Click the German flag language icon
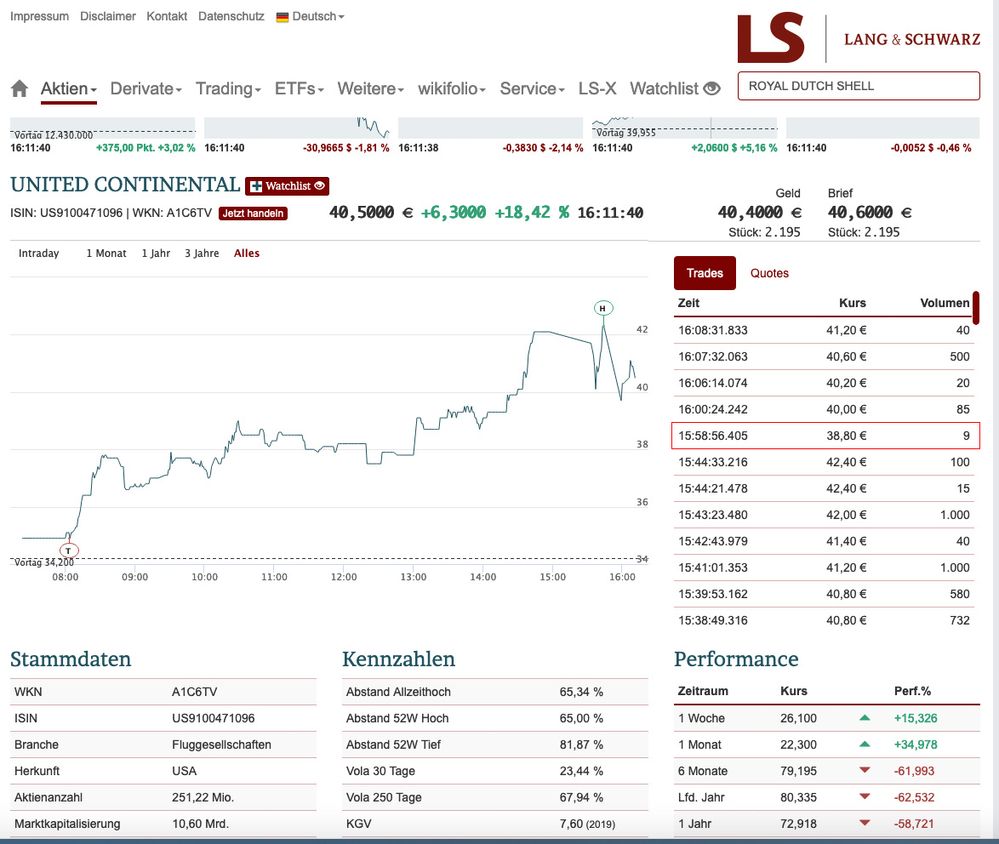This screenshot has height=844, width=999. click(282, 17)
